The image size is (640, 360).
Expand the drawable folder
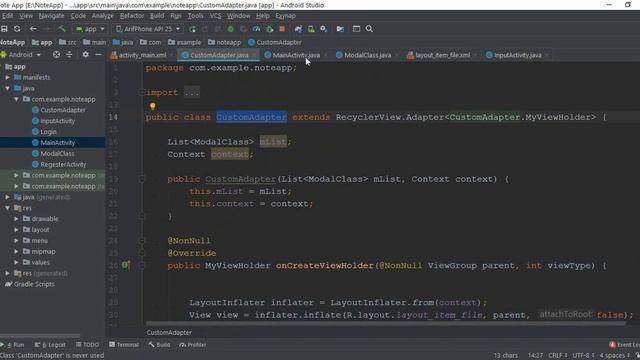[x=16, y=219]
